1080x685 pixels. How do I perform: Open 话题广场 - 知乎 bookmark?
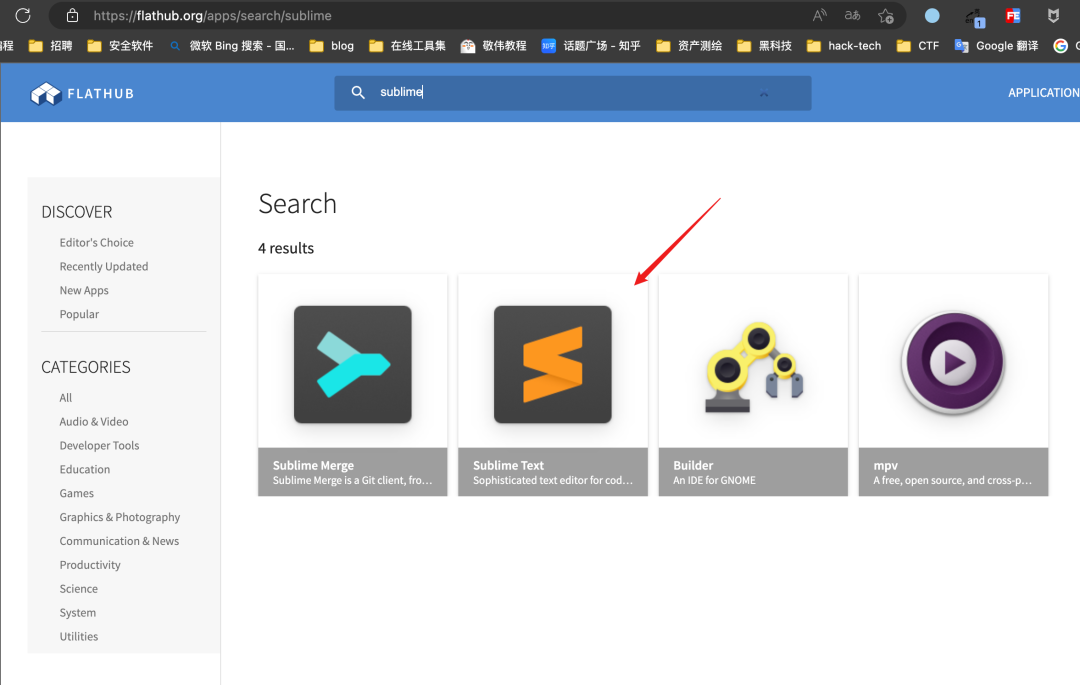591,45
